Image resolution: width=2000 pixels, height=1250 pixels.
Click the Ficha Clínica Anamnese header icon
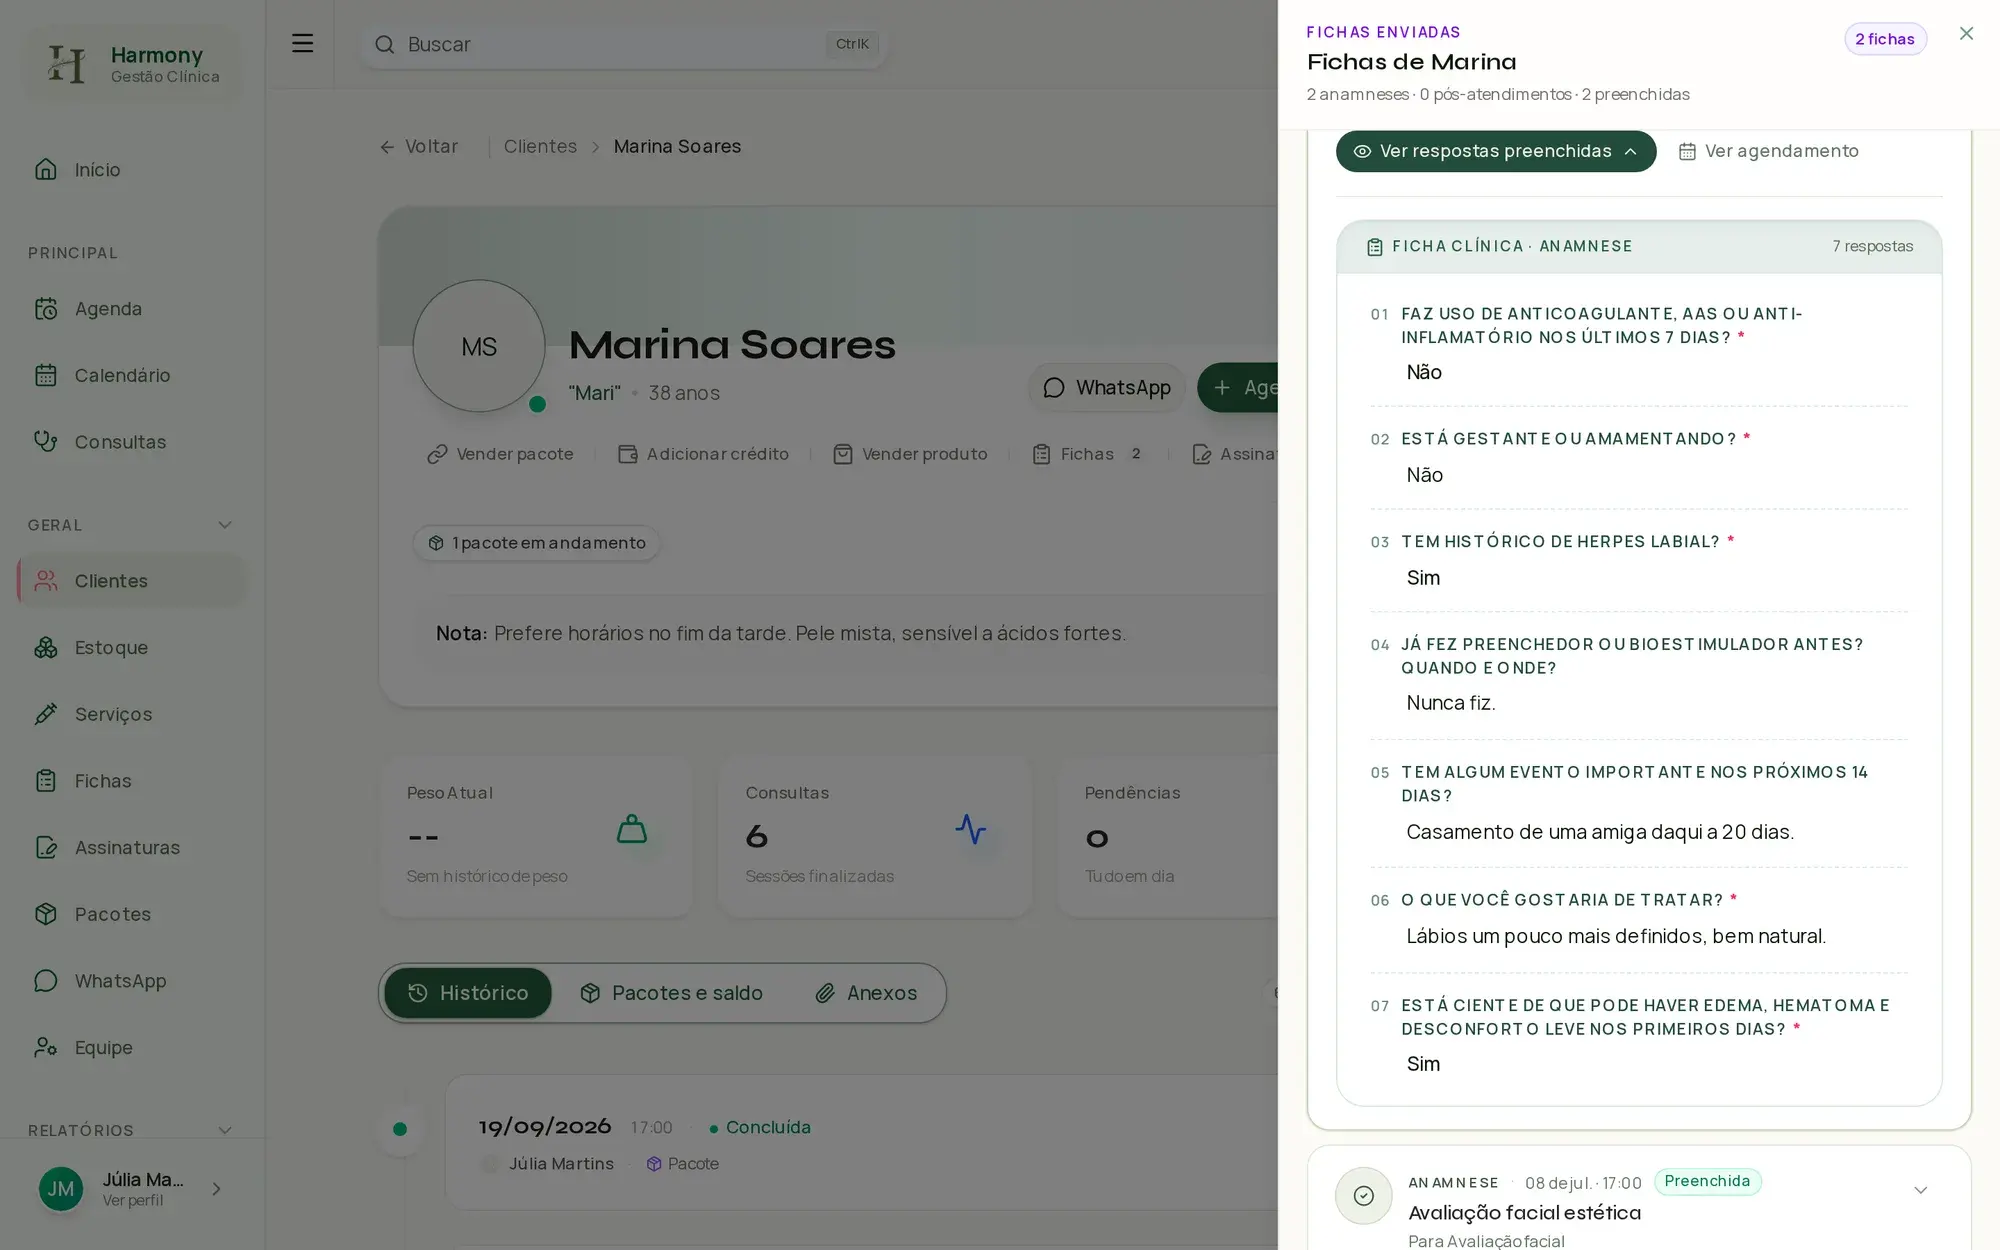tap(1375, 247)
